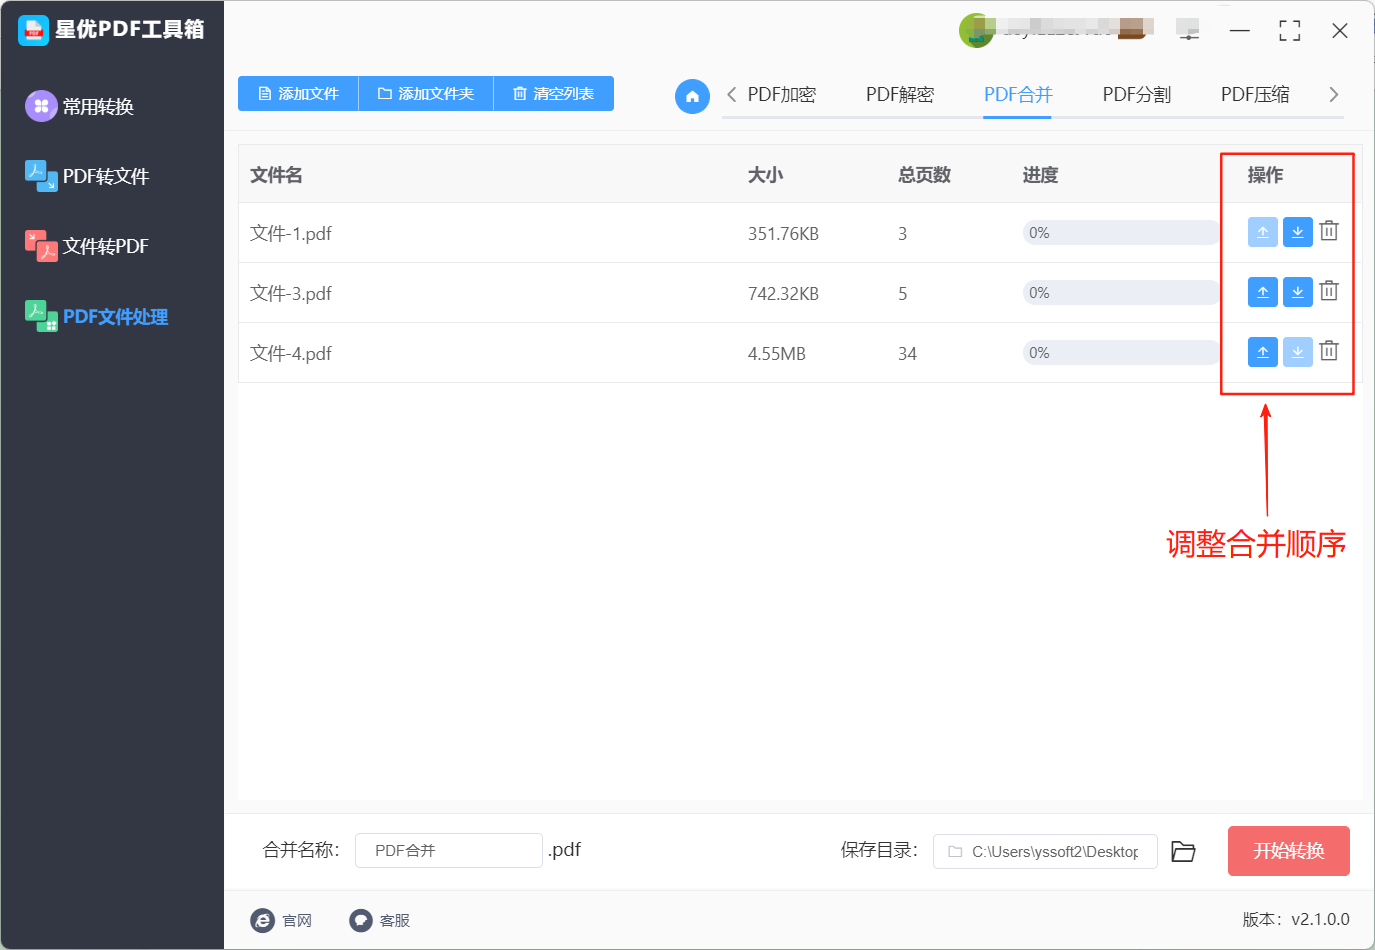
Task: Select file name 文件-1.pdf
Action: [291, 233]
